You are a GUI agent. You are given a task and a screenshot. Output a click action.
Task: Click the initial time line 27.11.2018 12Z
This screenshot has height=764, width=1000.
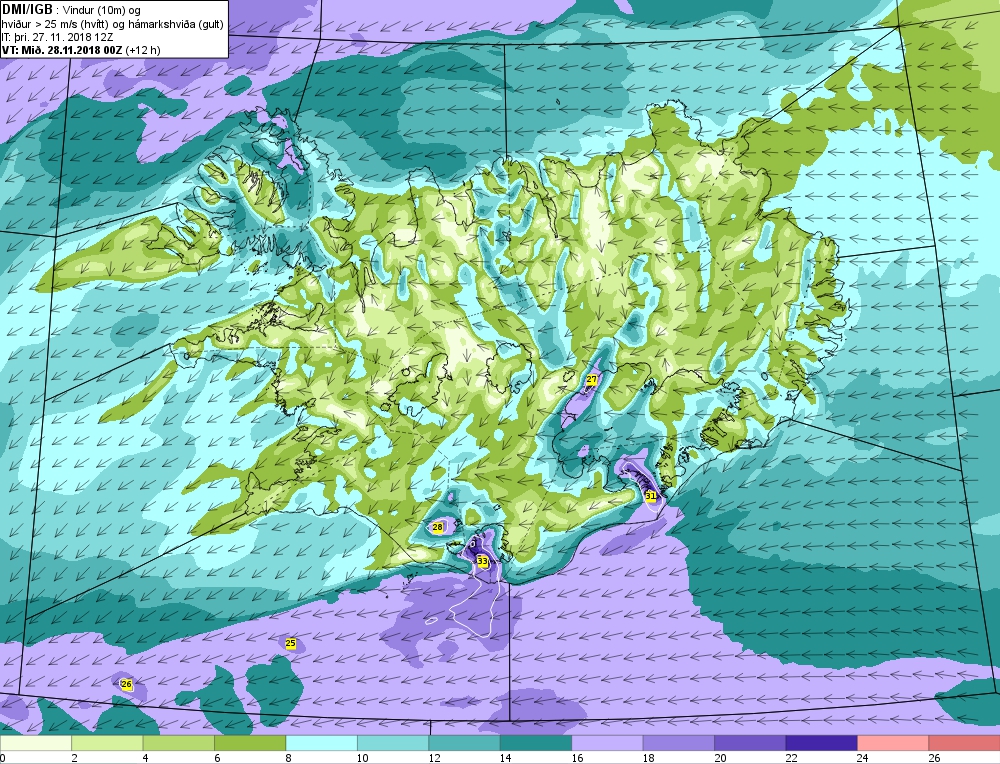57,37
